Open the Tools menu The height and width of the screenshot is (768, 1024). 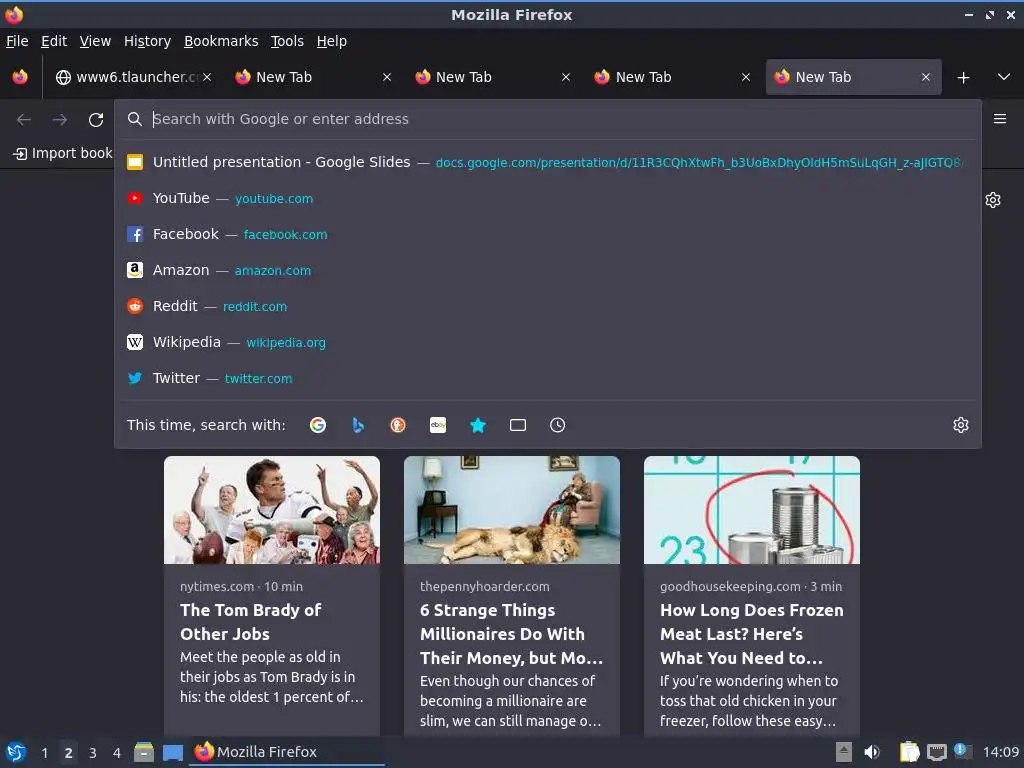(x=287, y=41)
